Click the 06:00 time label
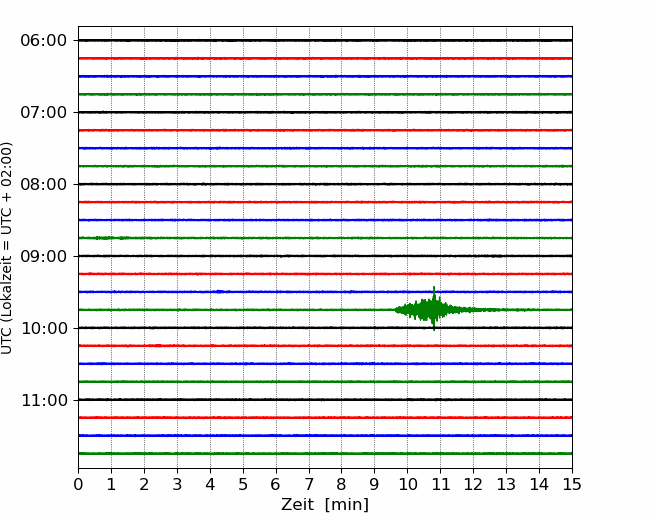Viewport: 650px width, 520px height. (x=44, y=41)
